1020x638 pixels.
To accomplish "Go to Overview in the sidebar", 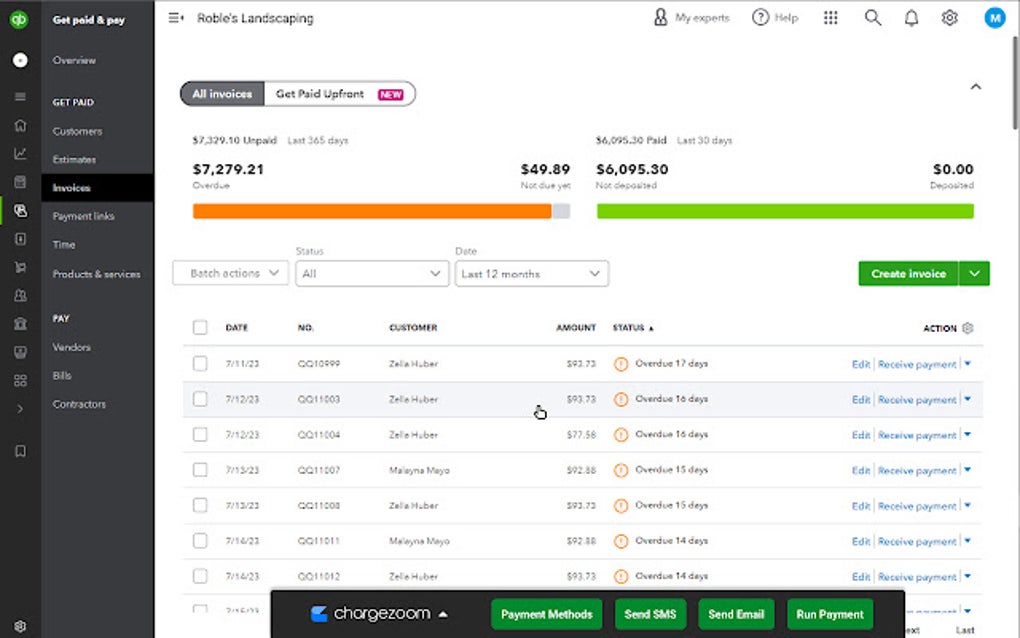I will (x=74, y=60).
